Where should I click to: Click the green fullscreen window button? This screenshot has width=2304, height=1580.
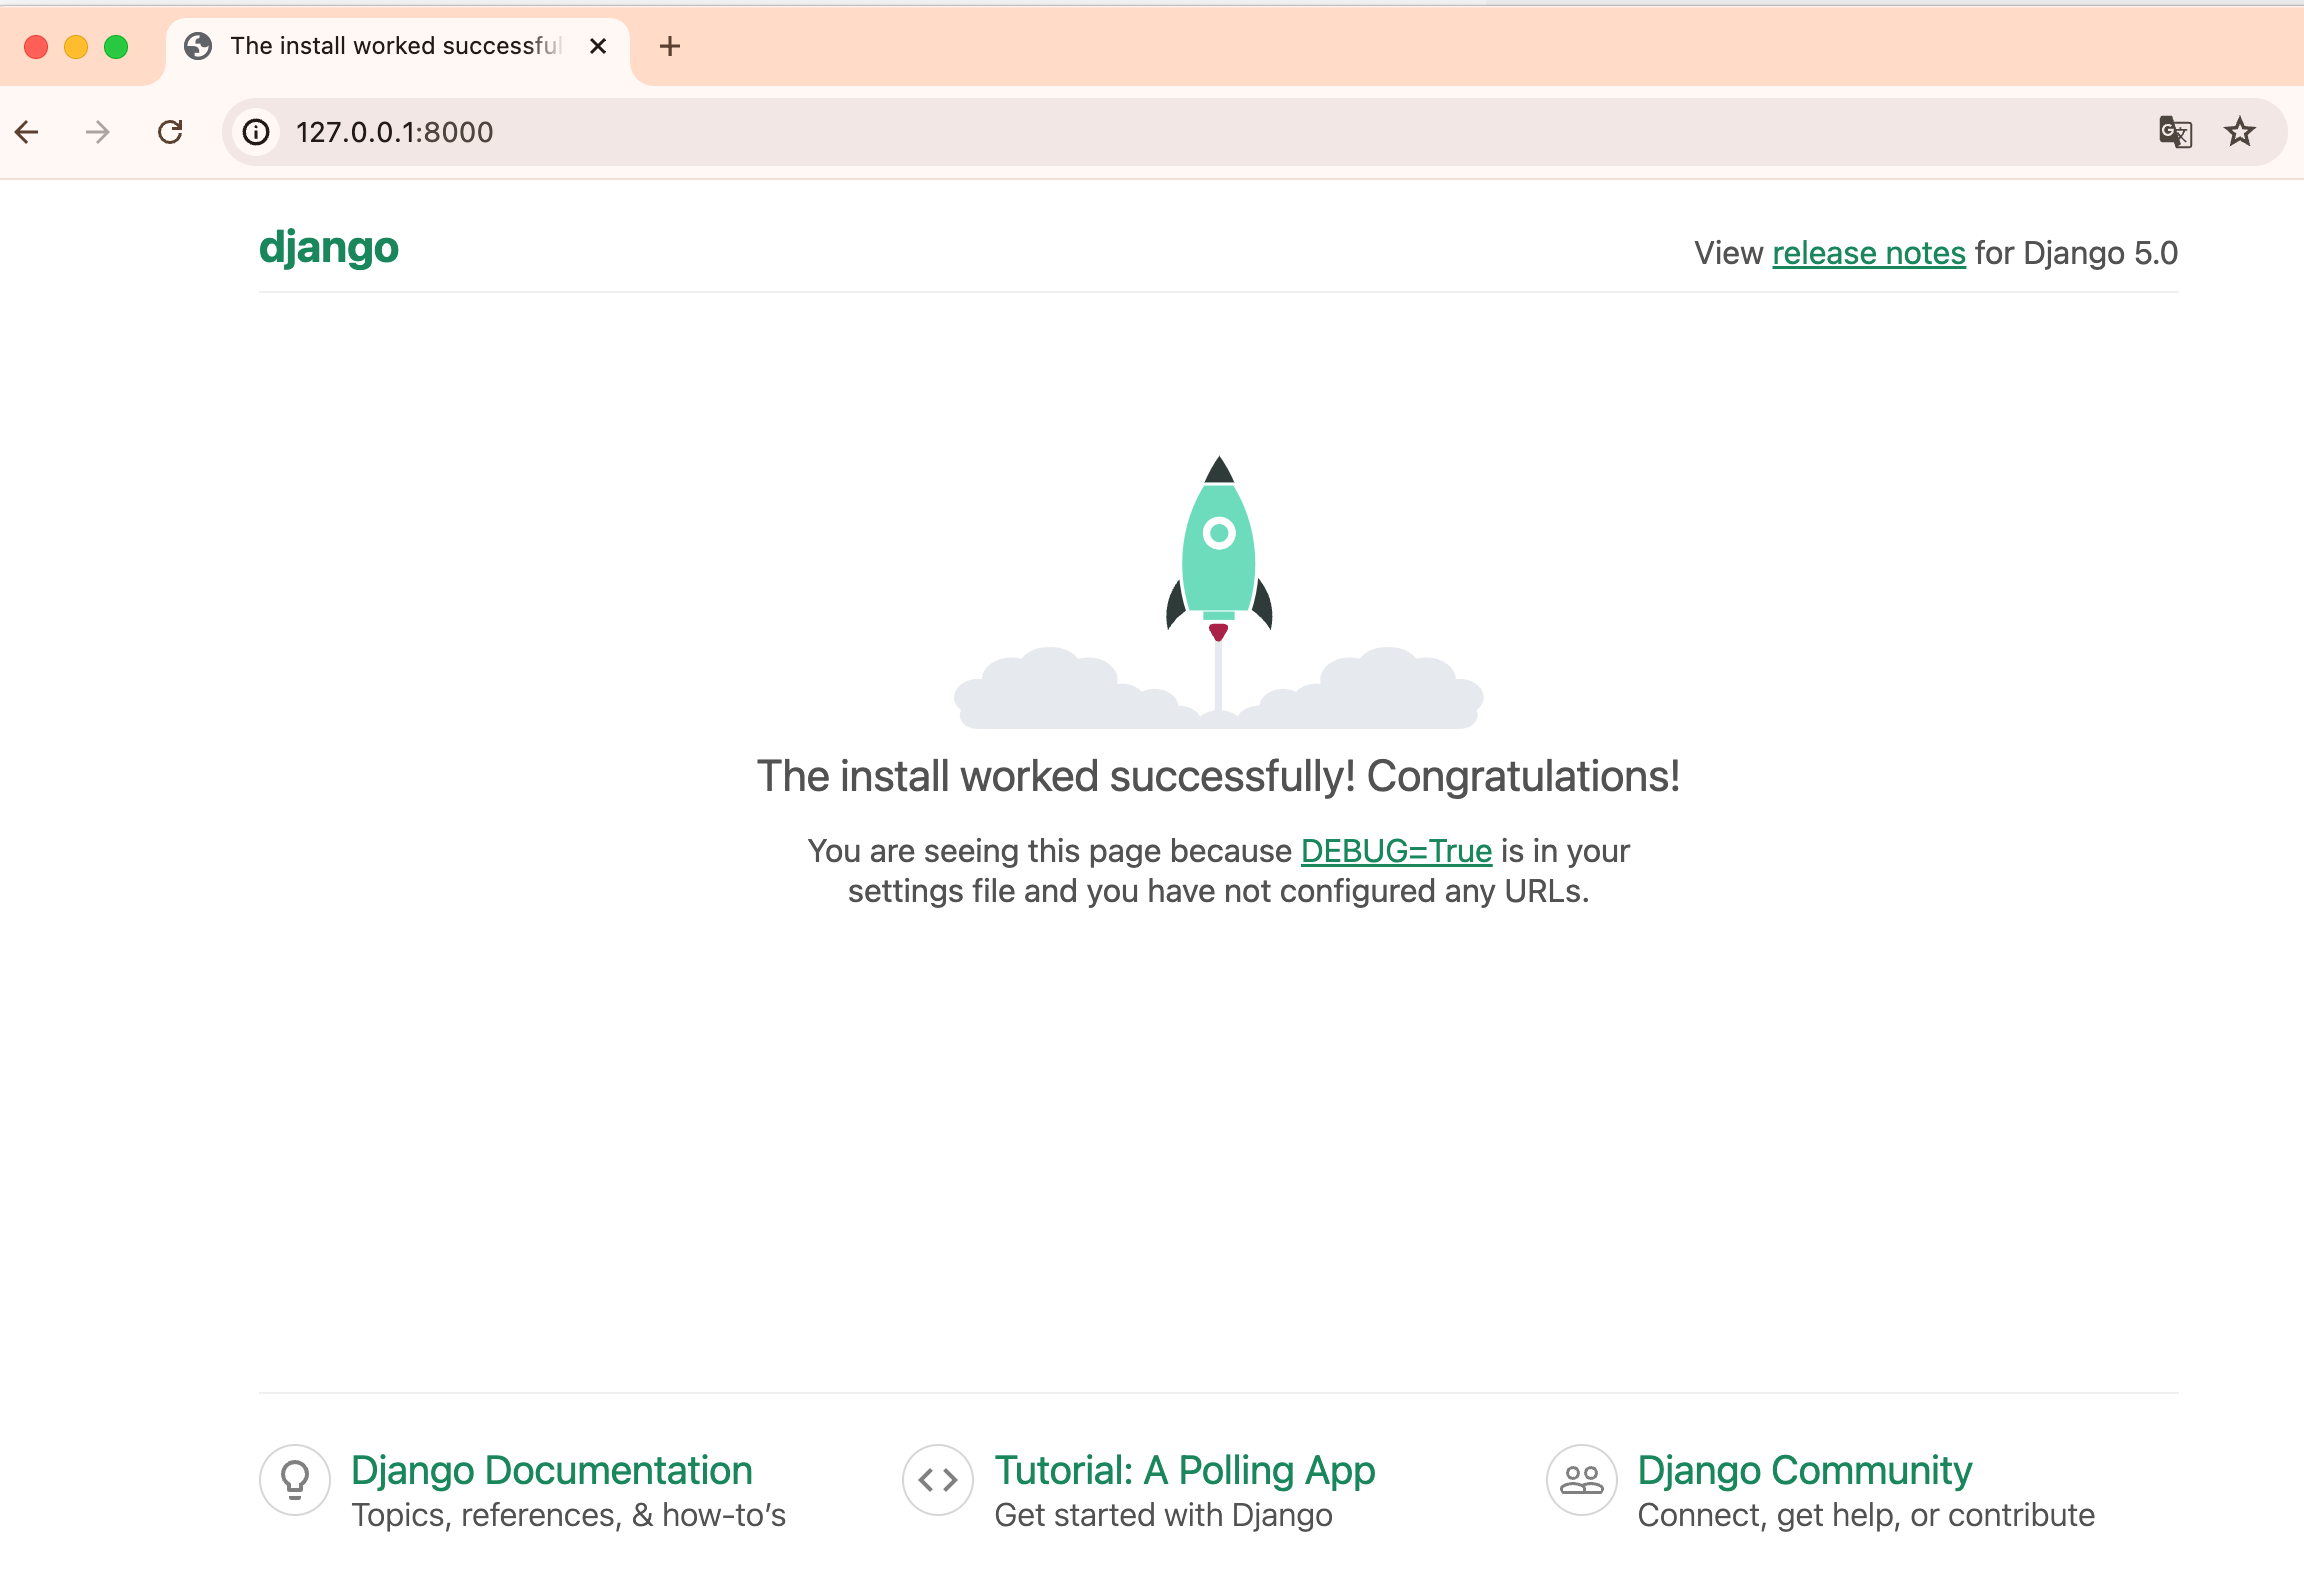116,47
